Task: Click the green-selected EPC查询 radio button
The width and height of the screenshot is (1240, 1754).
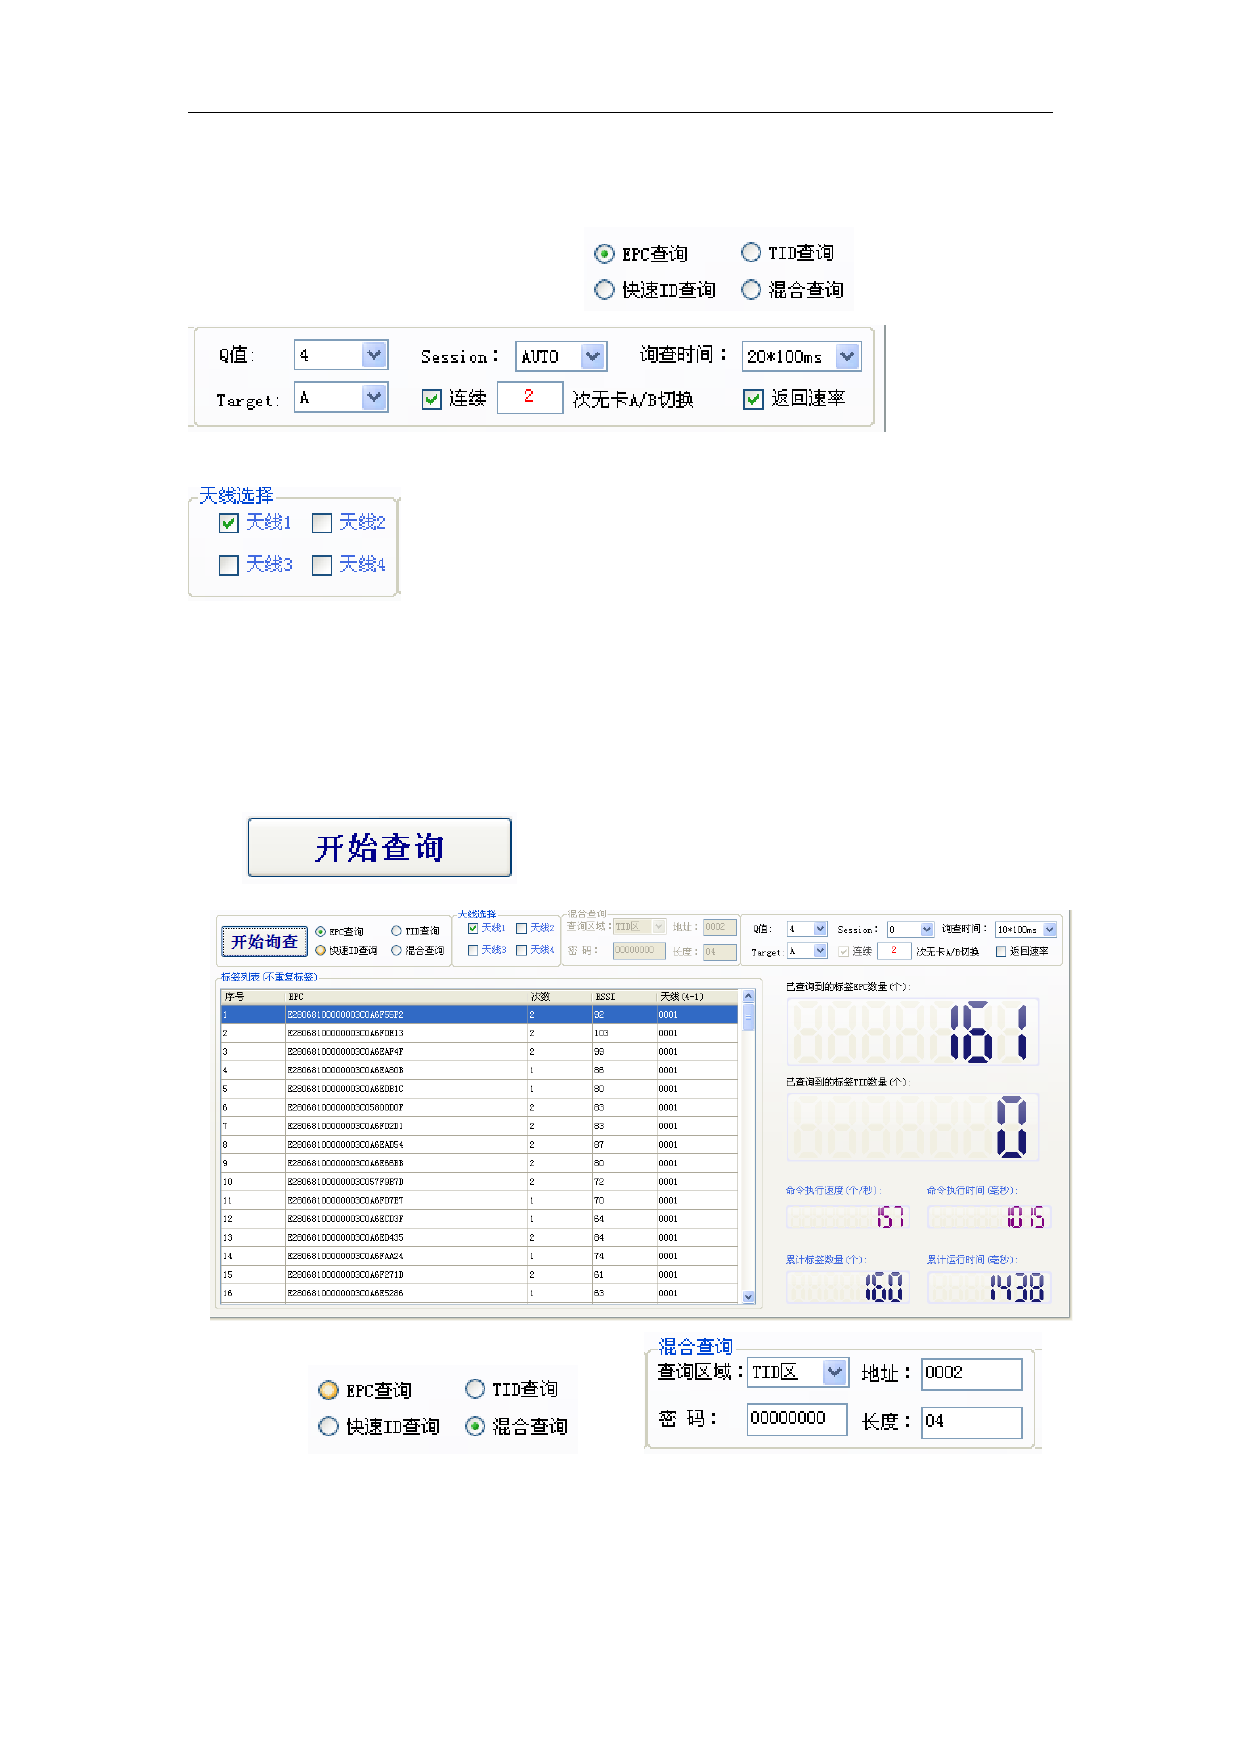Action: click(604, 254)
